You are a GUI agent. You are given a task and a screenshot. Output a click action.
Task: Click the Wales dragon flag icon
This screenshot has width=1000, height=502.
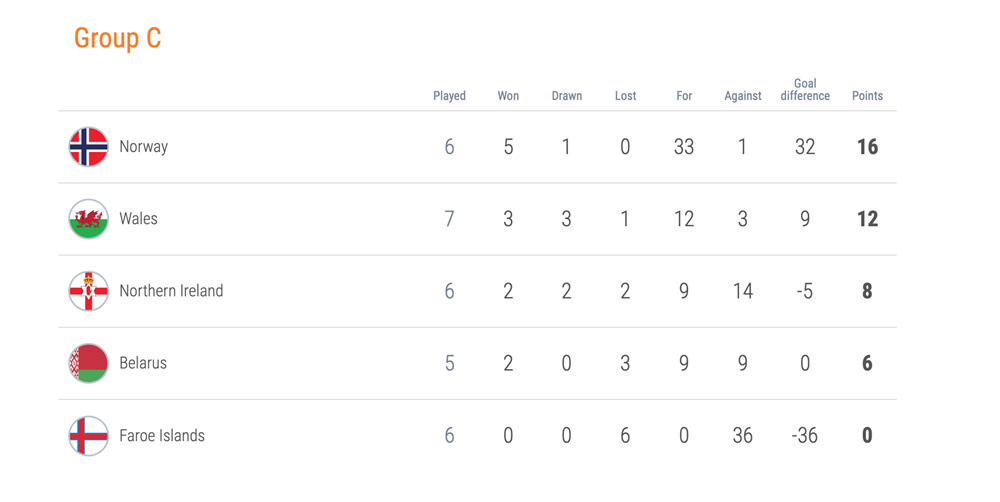point(89,219)
